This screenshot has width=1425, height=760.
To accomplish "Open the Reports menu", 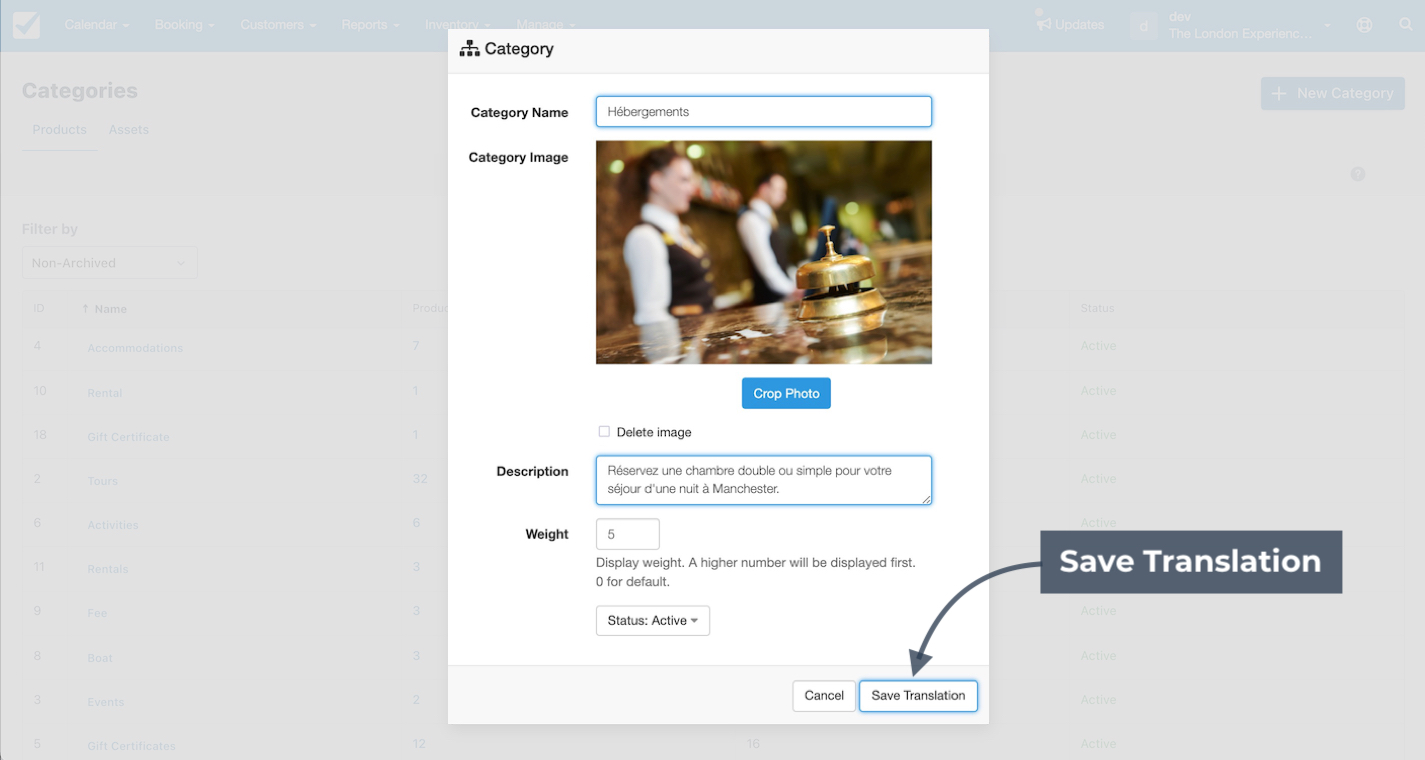I will point(370,25).
